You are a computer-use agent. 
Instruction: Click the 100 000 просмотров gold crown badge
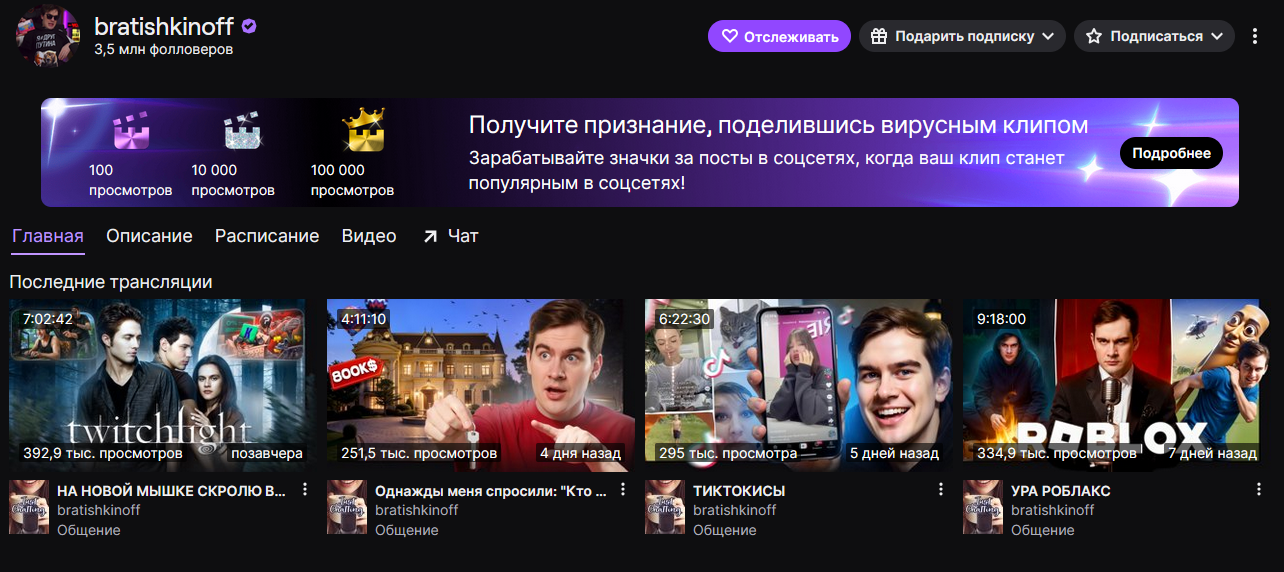click(x=362, y=130)
